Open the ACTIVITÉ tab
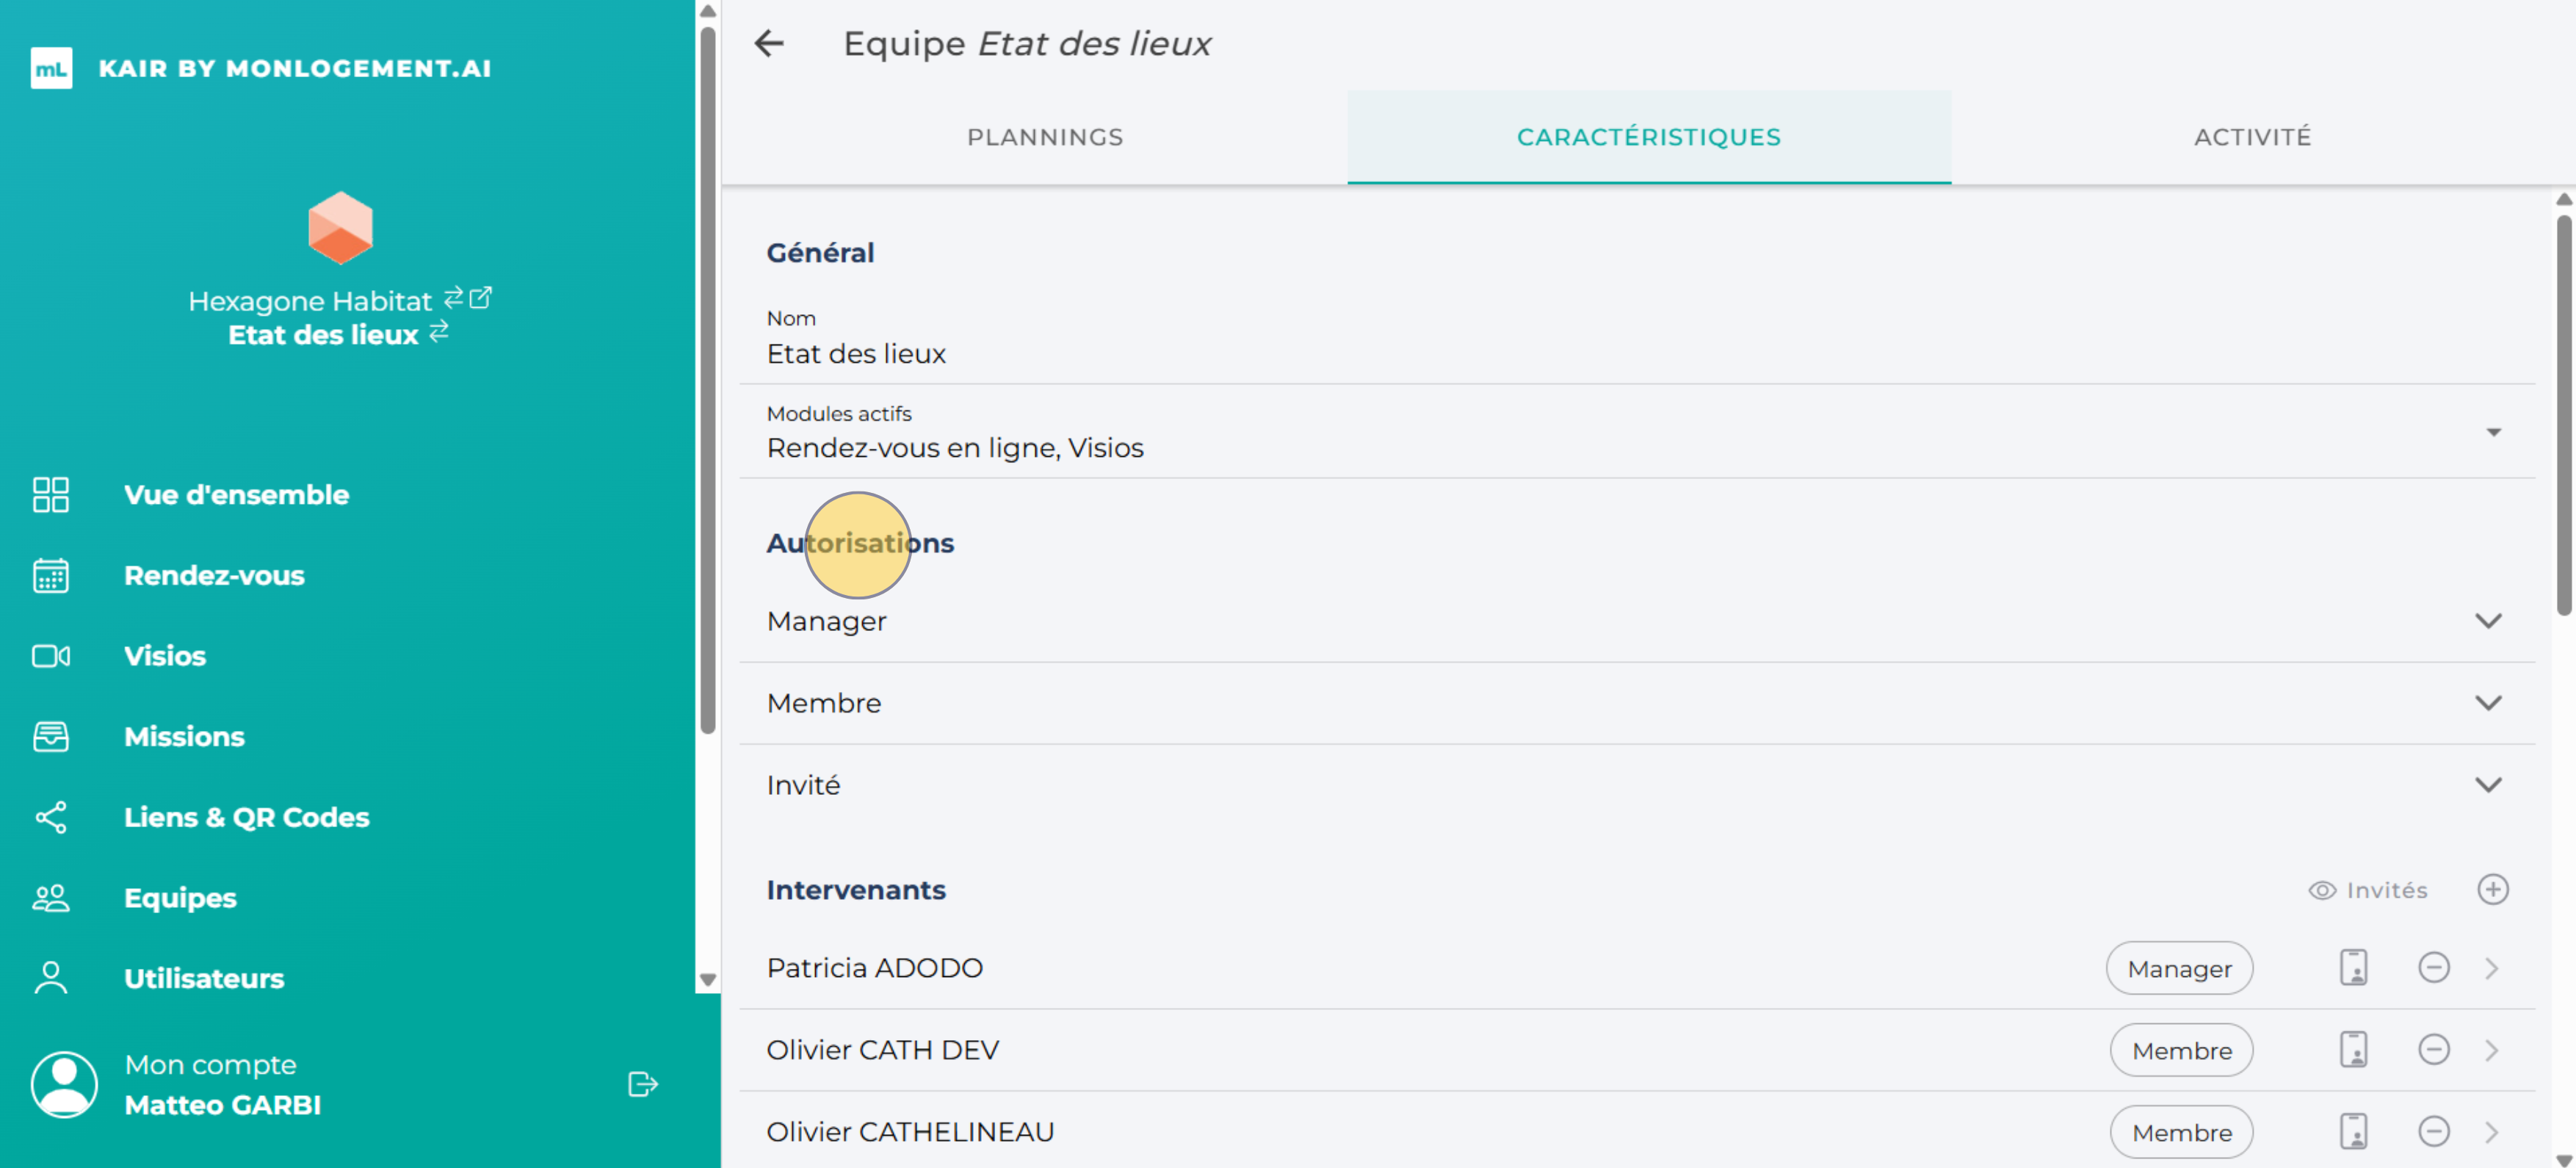2576x1168 pixels. (2251, 137)
